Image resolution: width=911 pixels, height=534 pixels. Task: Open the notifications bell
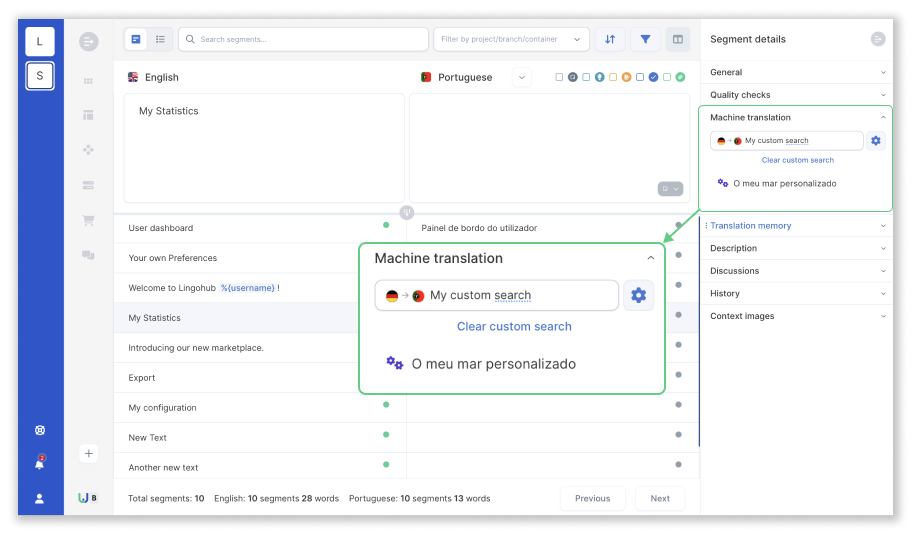click(x=40, y=463)
